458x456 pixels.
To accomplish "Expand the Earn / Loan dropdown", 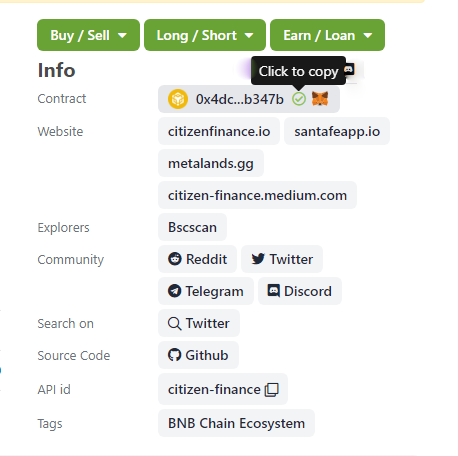I will tap(327, 35).
